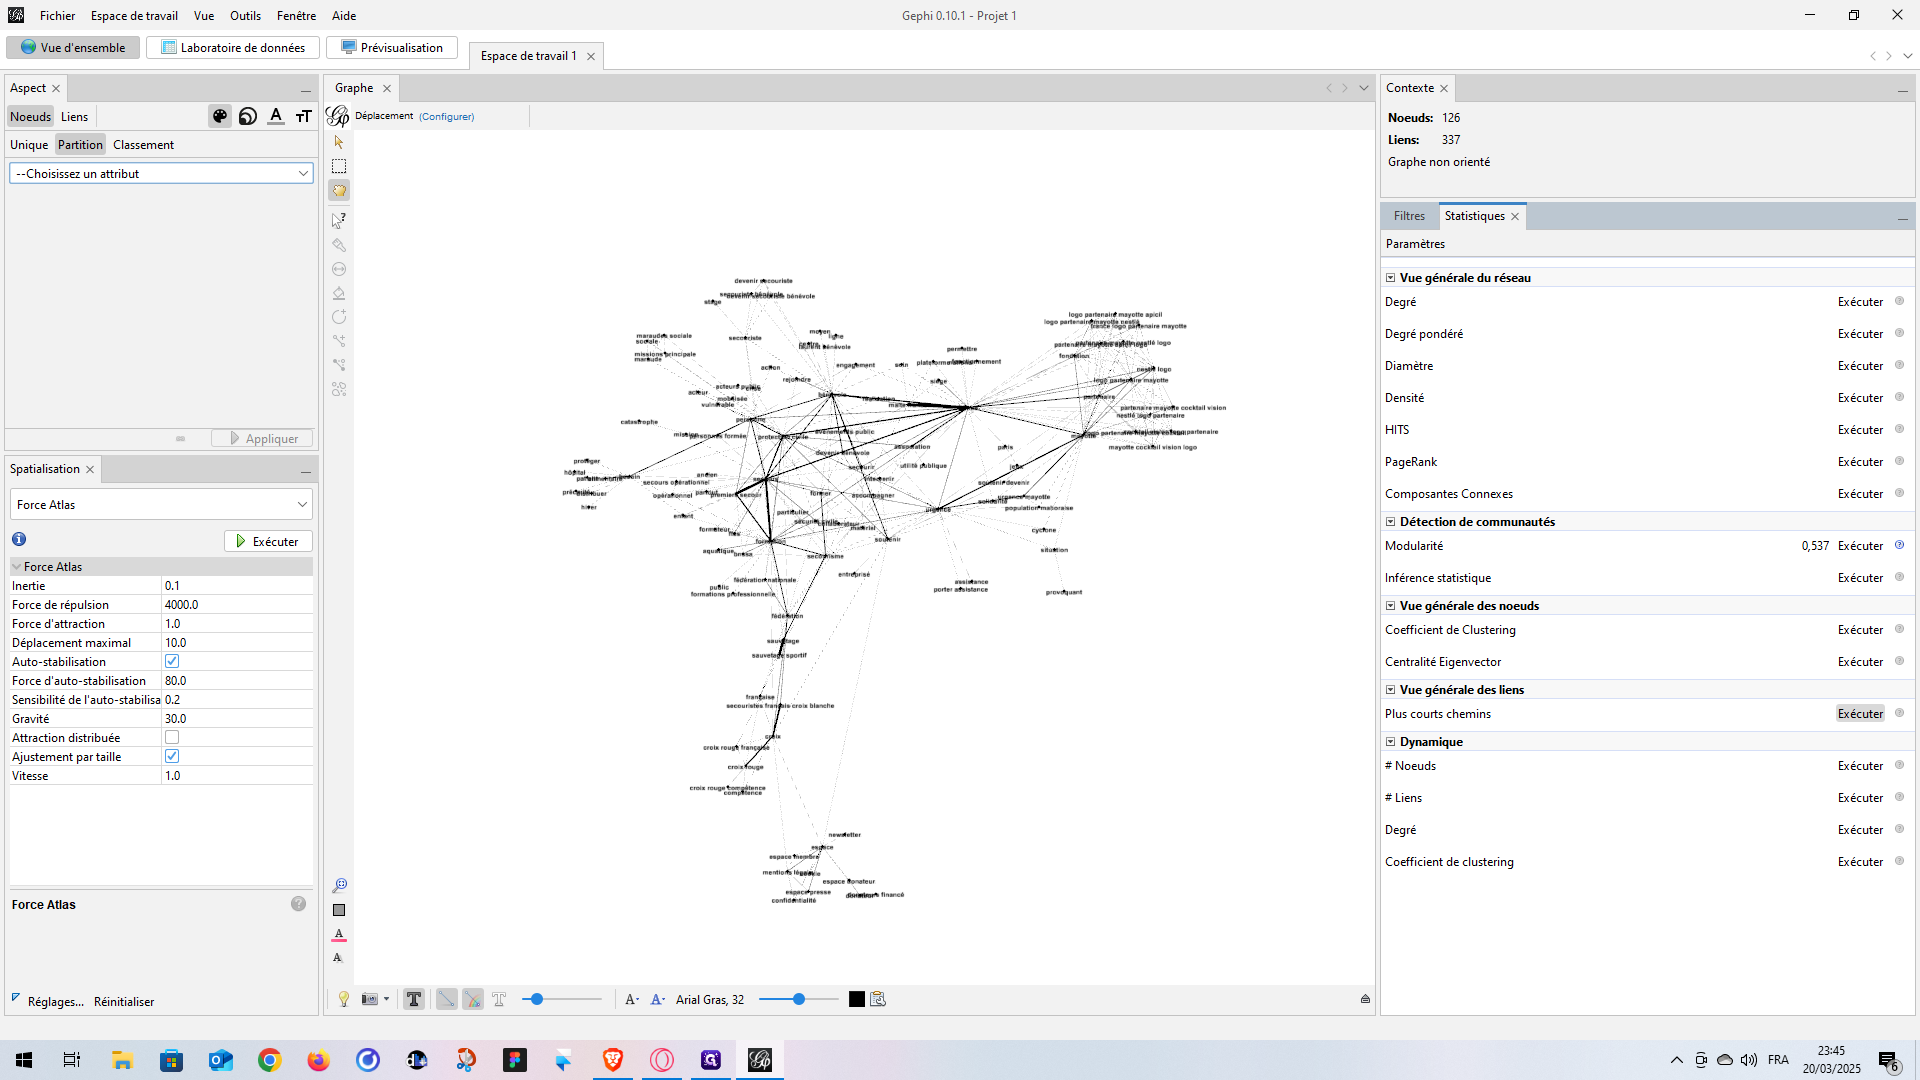Run Exécuter for Diamètre statistic
This screenshot has height=1080, width=1920.
(x=1860, y=366)
